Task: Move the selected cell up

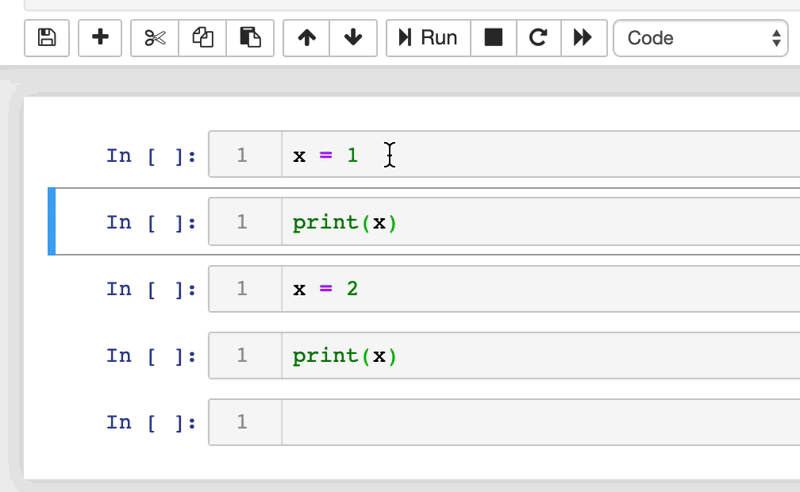Action: [x=307, y=38]
